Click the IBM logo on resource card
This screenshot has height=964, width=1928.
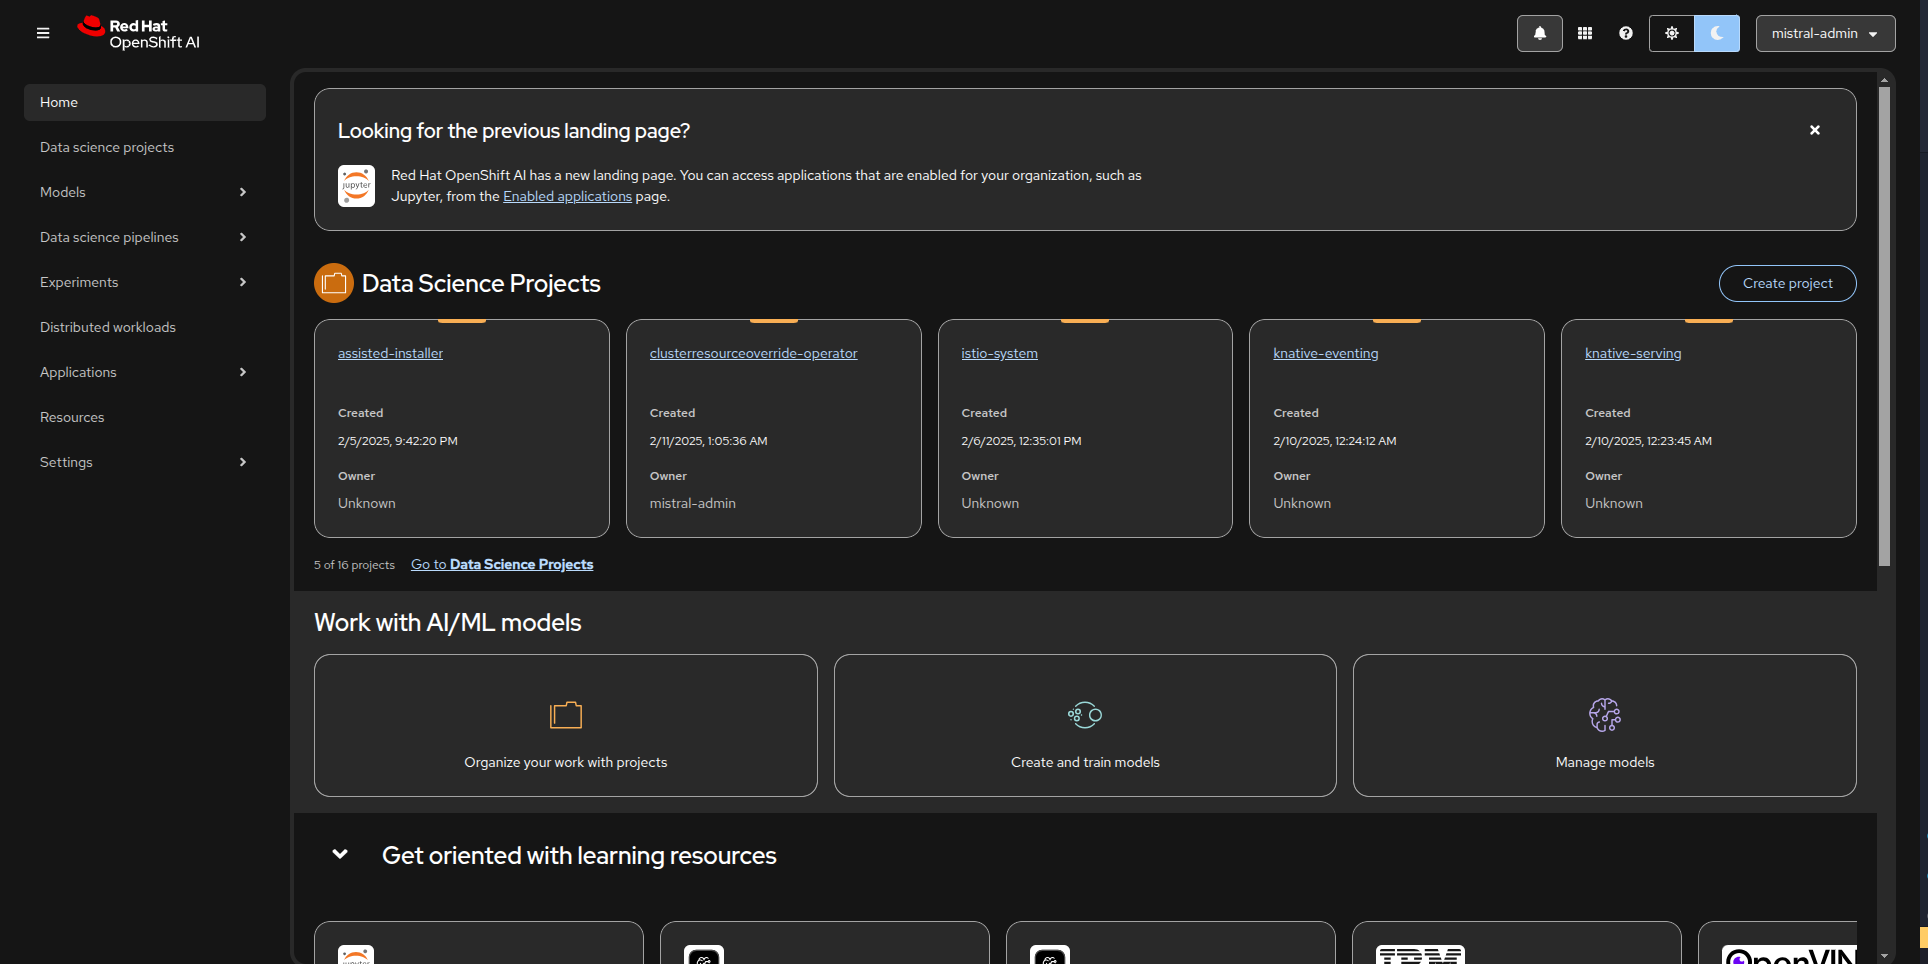click(1420, 954)
